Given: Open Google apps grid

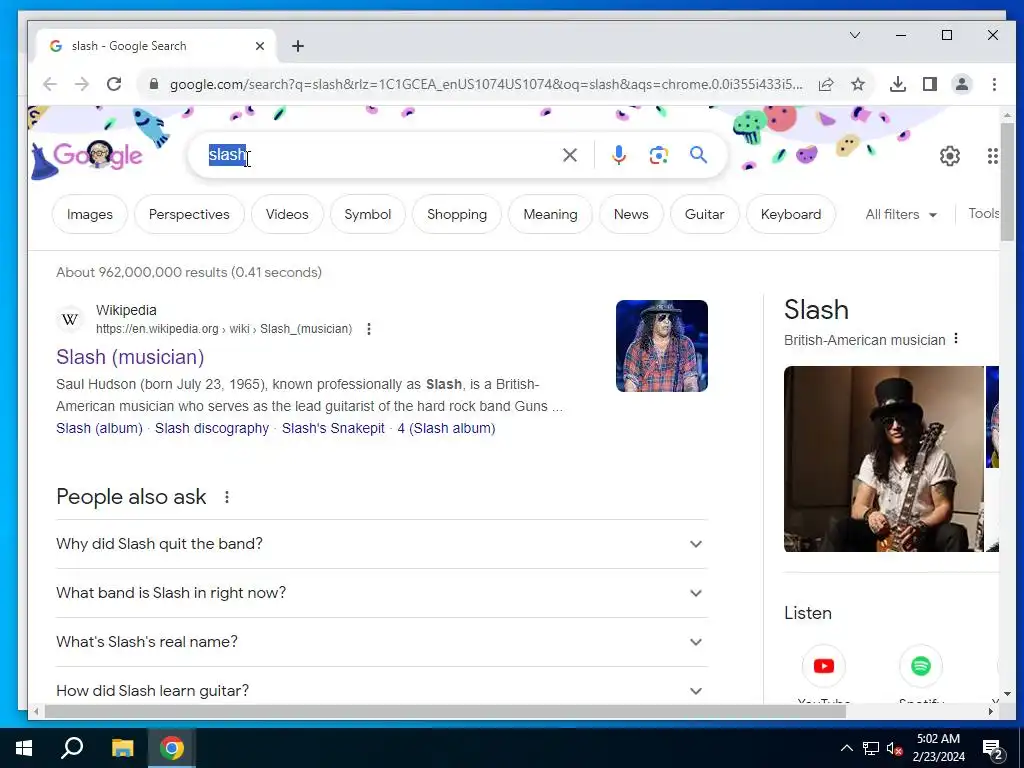Looking at the screenshot, I should 992,156.
